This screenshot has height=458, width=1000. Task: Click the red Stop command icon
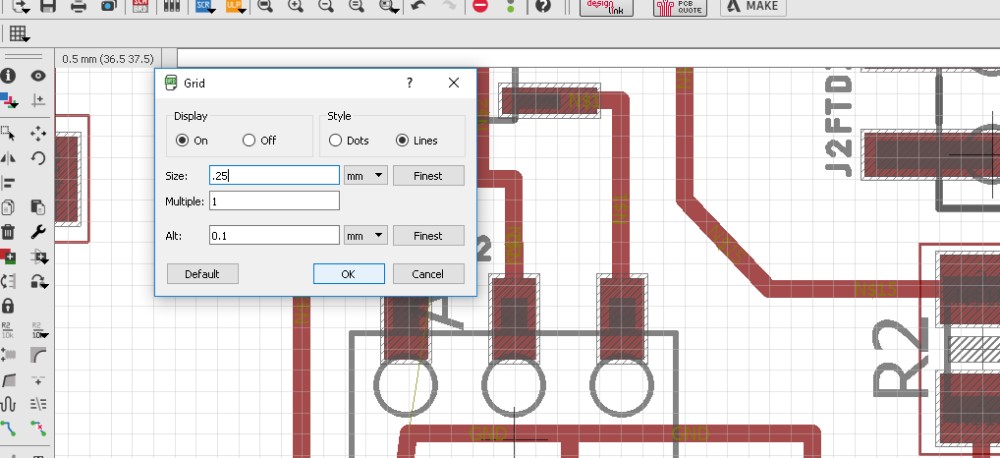481,6
